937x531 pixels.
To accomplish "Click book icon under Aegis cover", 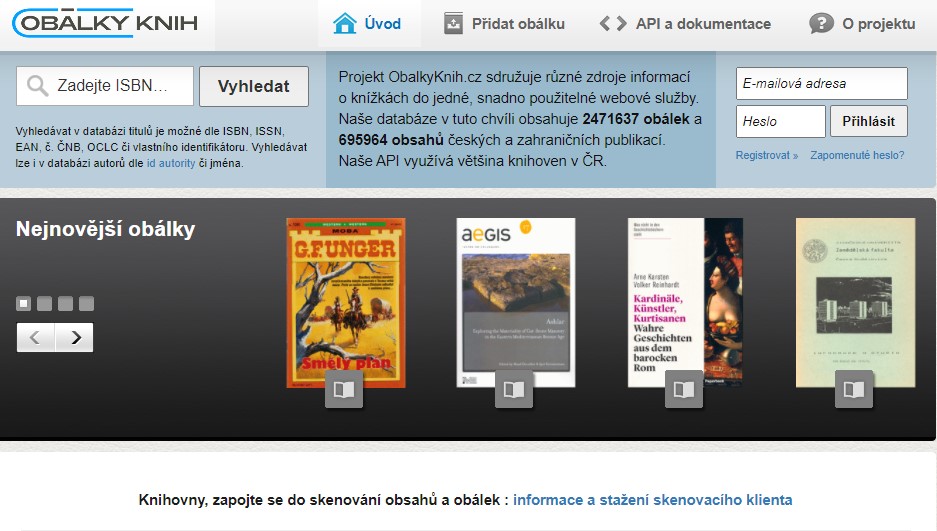I will coord(514,389).
